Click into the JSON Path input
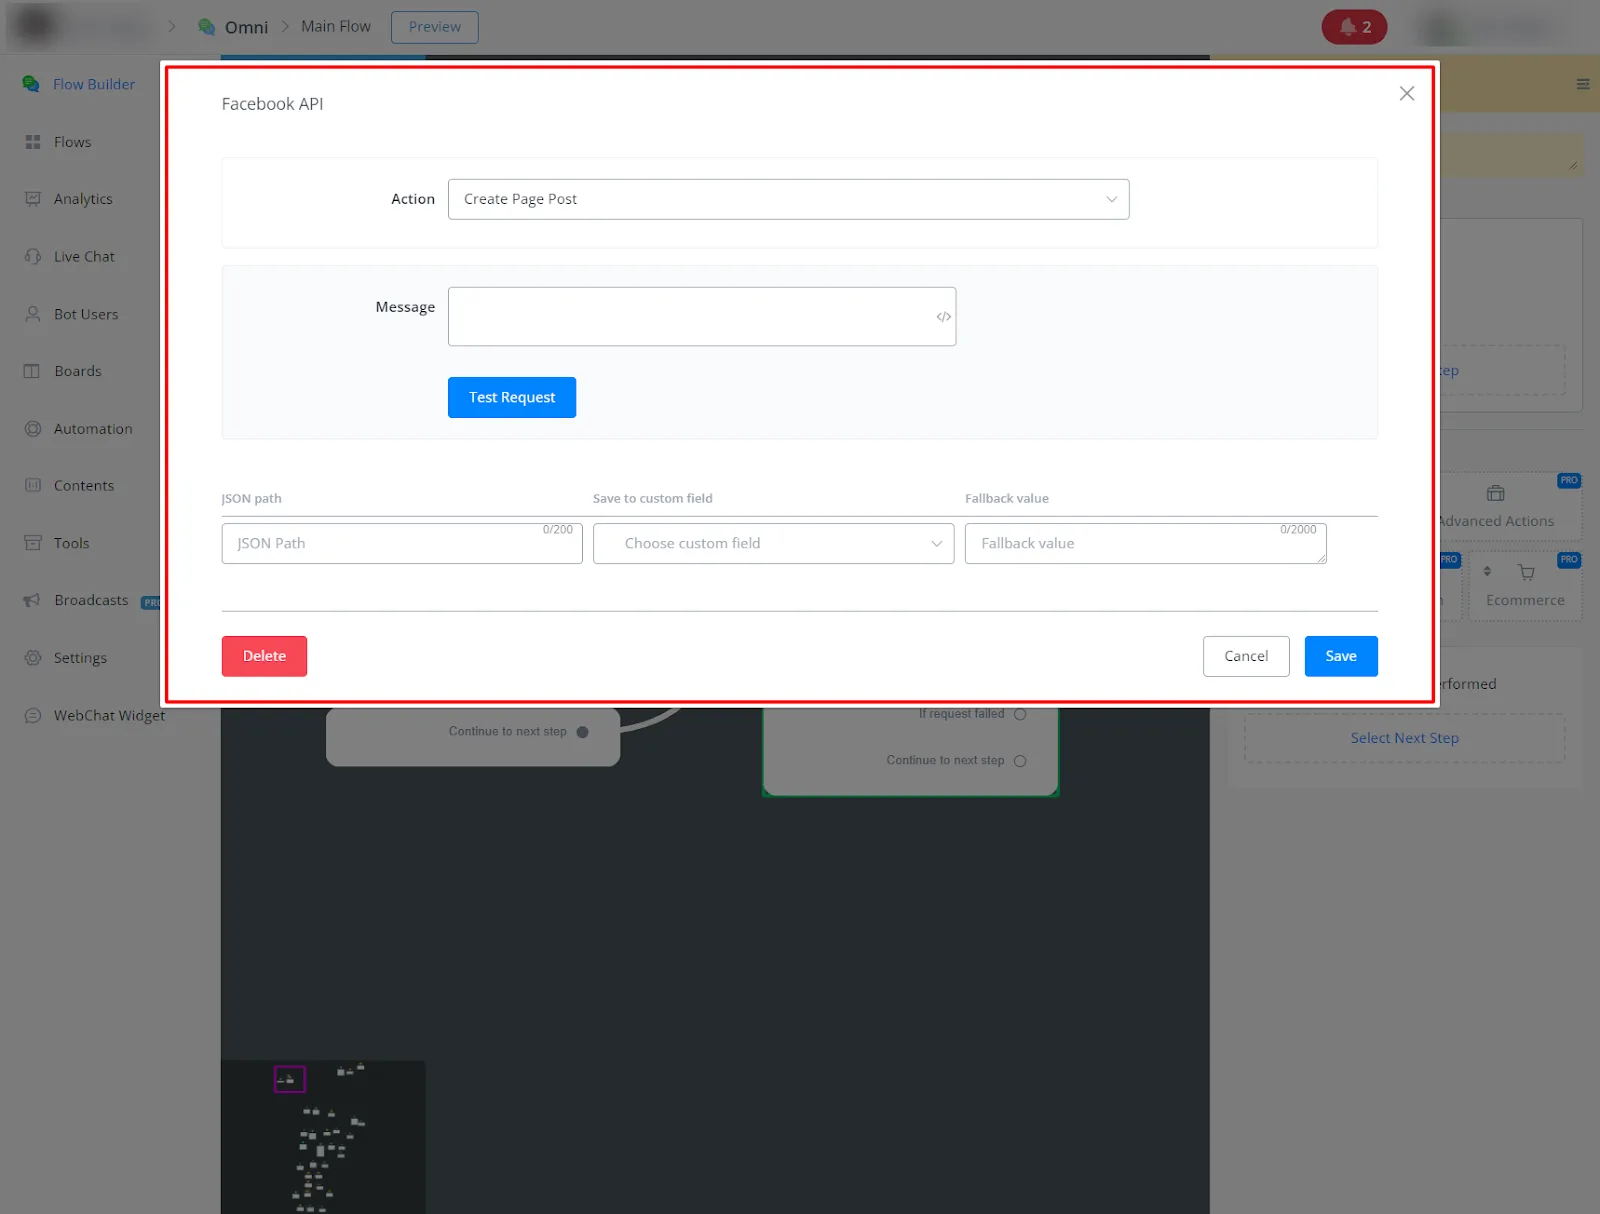The image size is (1600, 1214). tap(402, 543)
